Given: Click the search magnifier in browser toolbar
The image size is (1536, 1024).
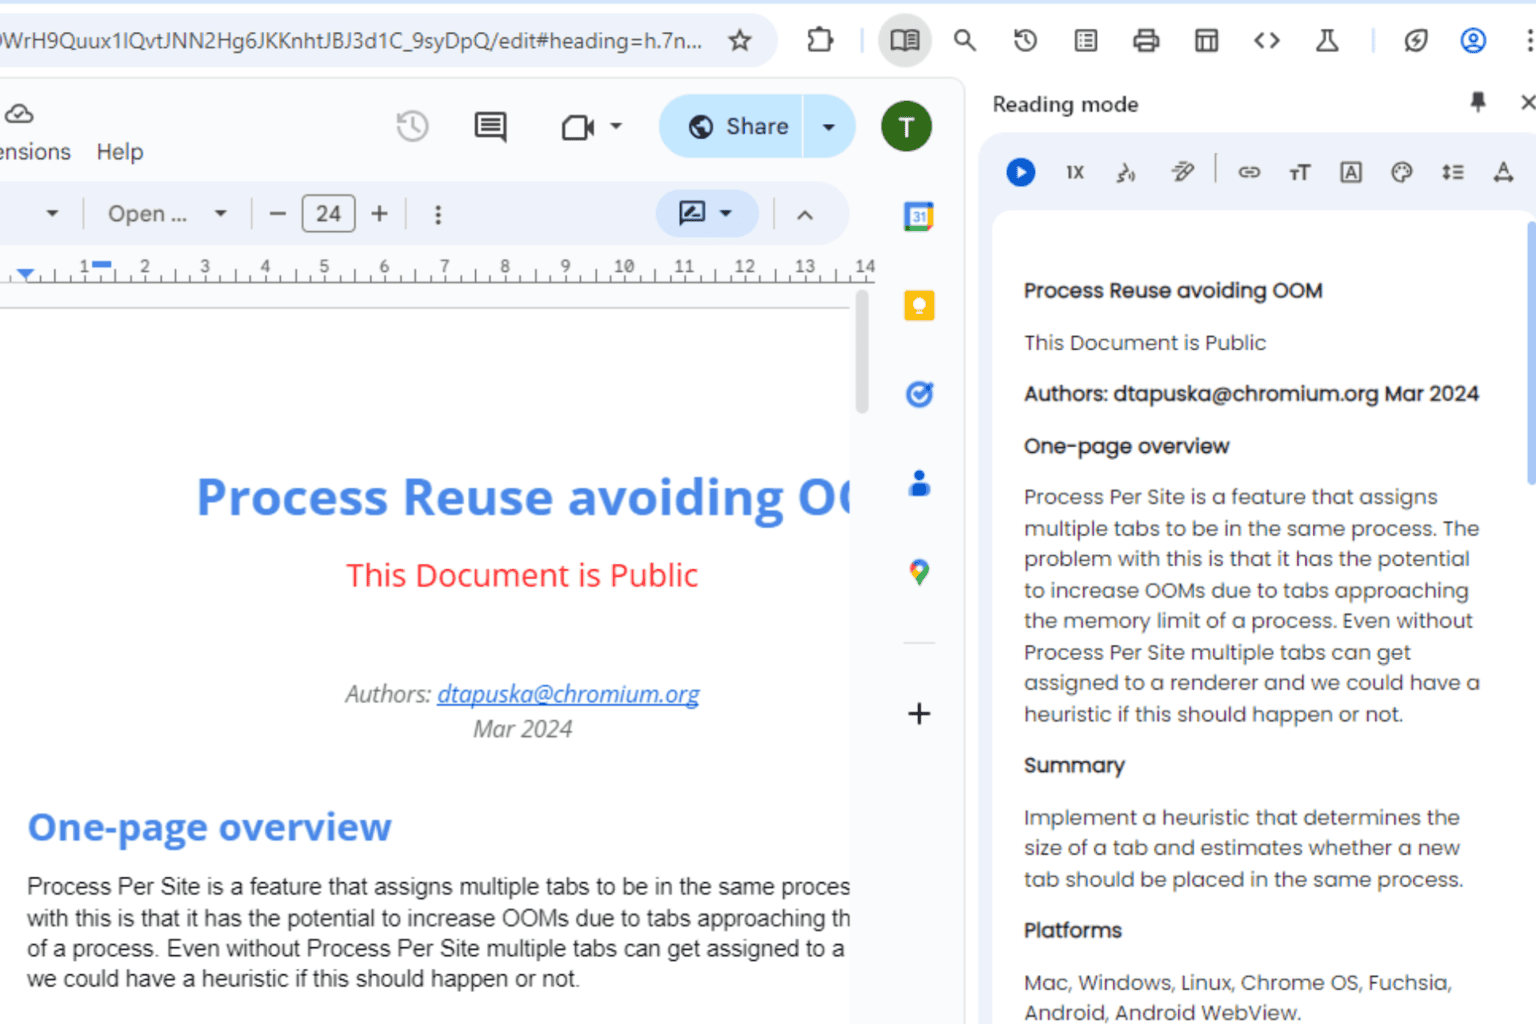Looking at the screenshot, I should [x=965, y=41].
